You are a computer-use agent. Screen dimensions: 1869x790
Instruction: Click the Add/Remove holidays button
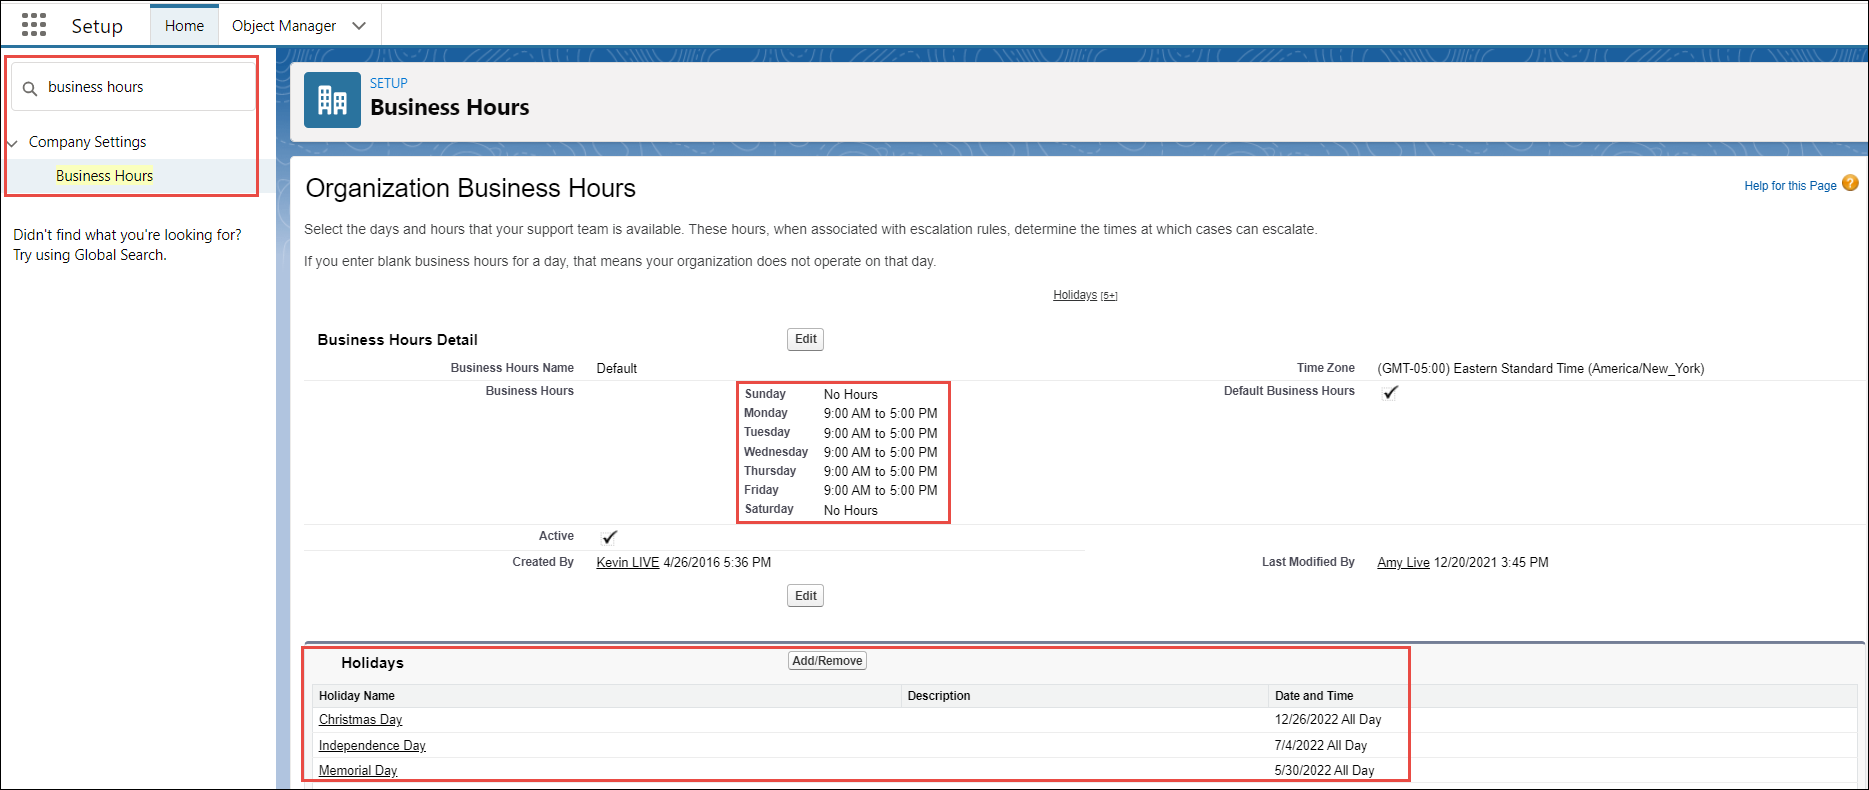[x=827, y=661]
